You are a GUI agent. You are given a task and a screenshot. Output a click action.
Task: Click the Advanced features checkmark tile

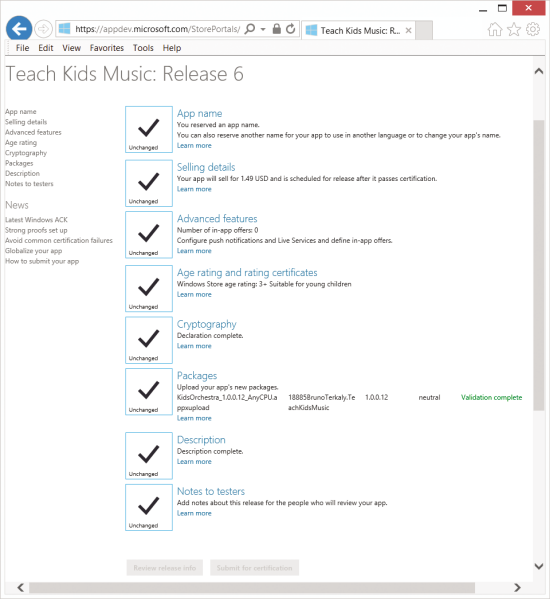tap(149, 235)
